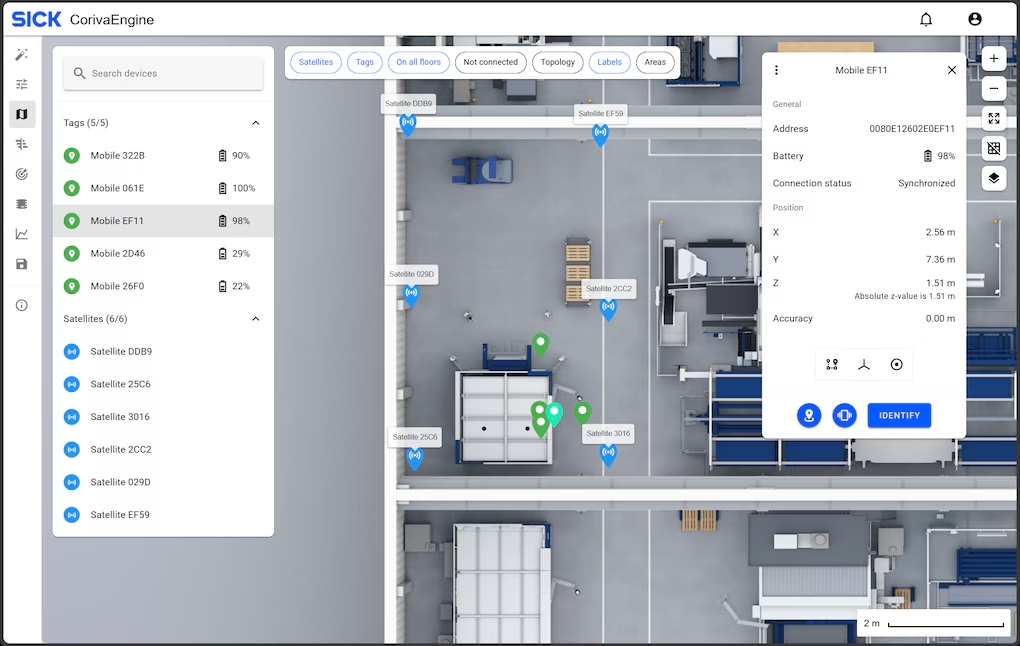The width and height of the screenshot is (1020, 646).
Task: Click Satellite 029D marker on map
Action: (411, 295)
